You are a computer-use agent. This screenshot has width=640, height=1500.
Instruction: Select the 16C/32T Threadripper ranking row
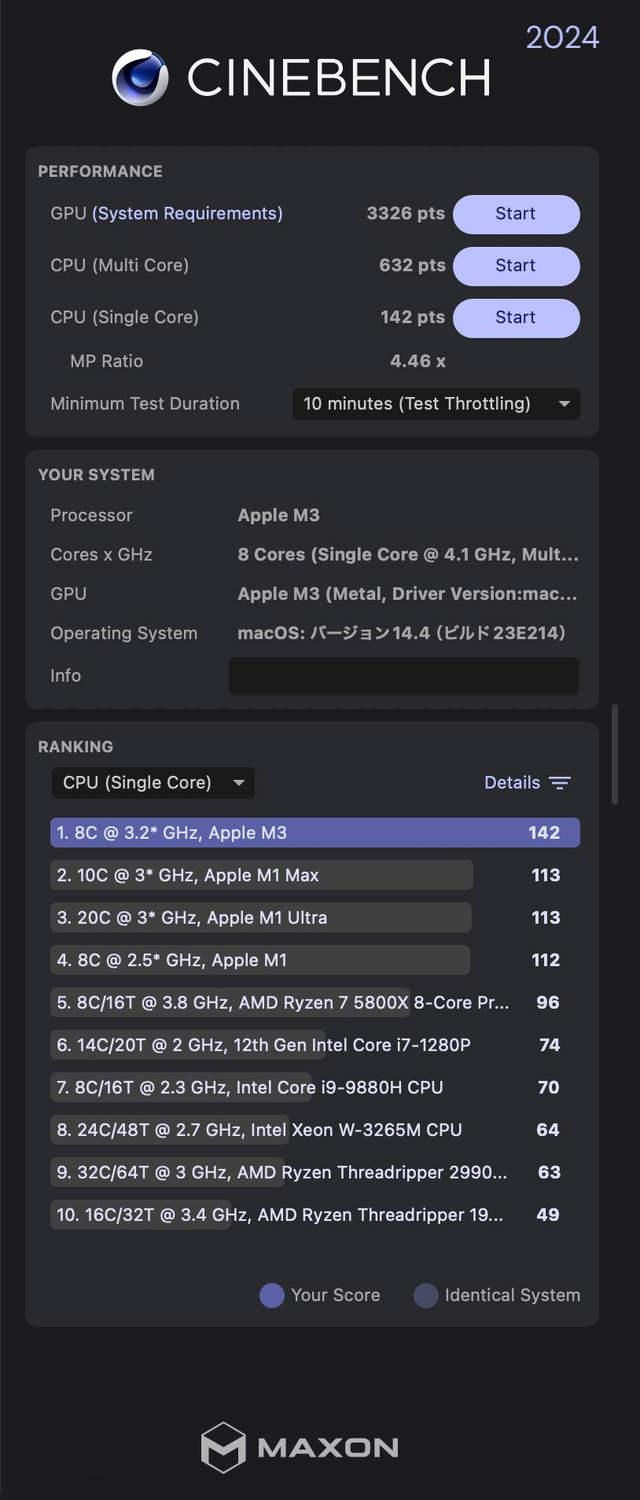click(315, 1215)
